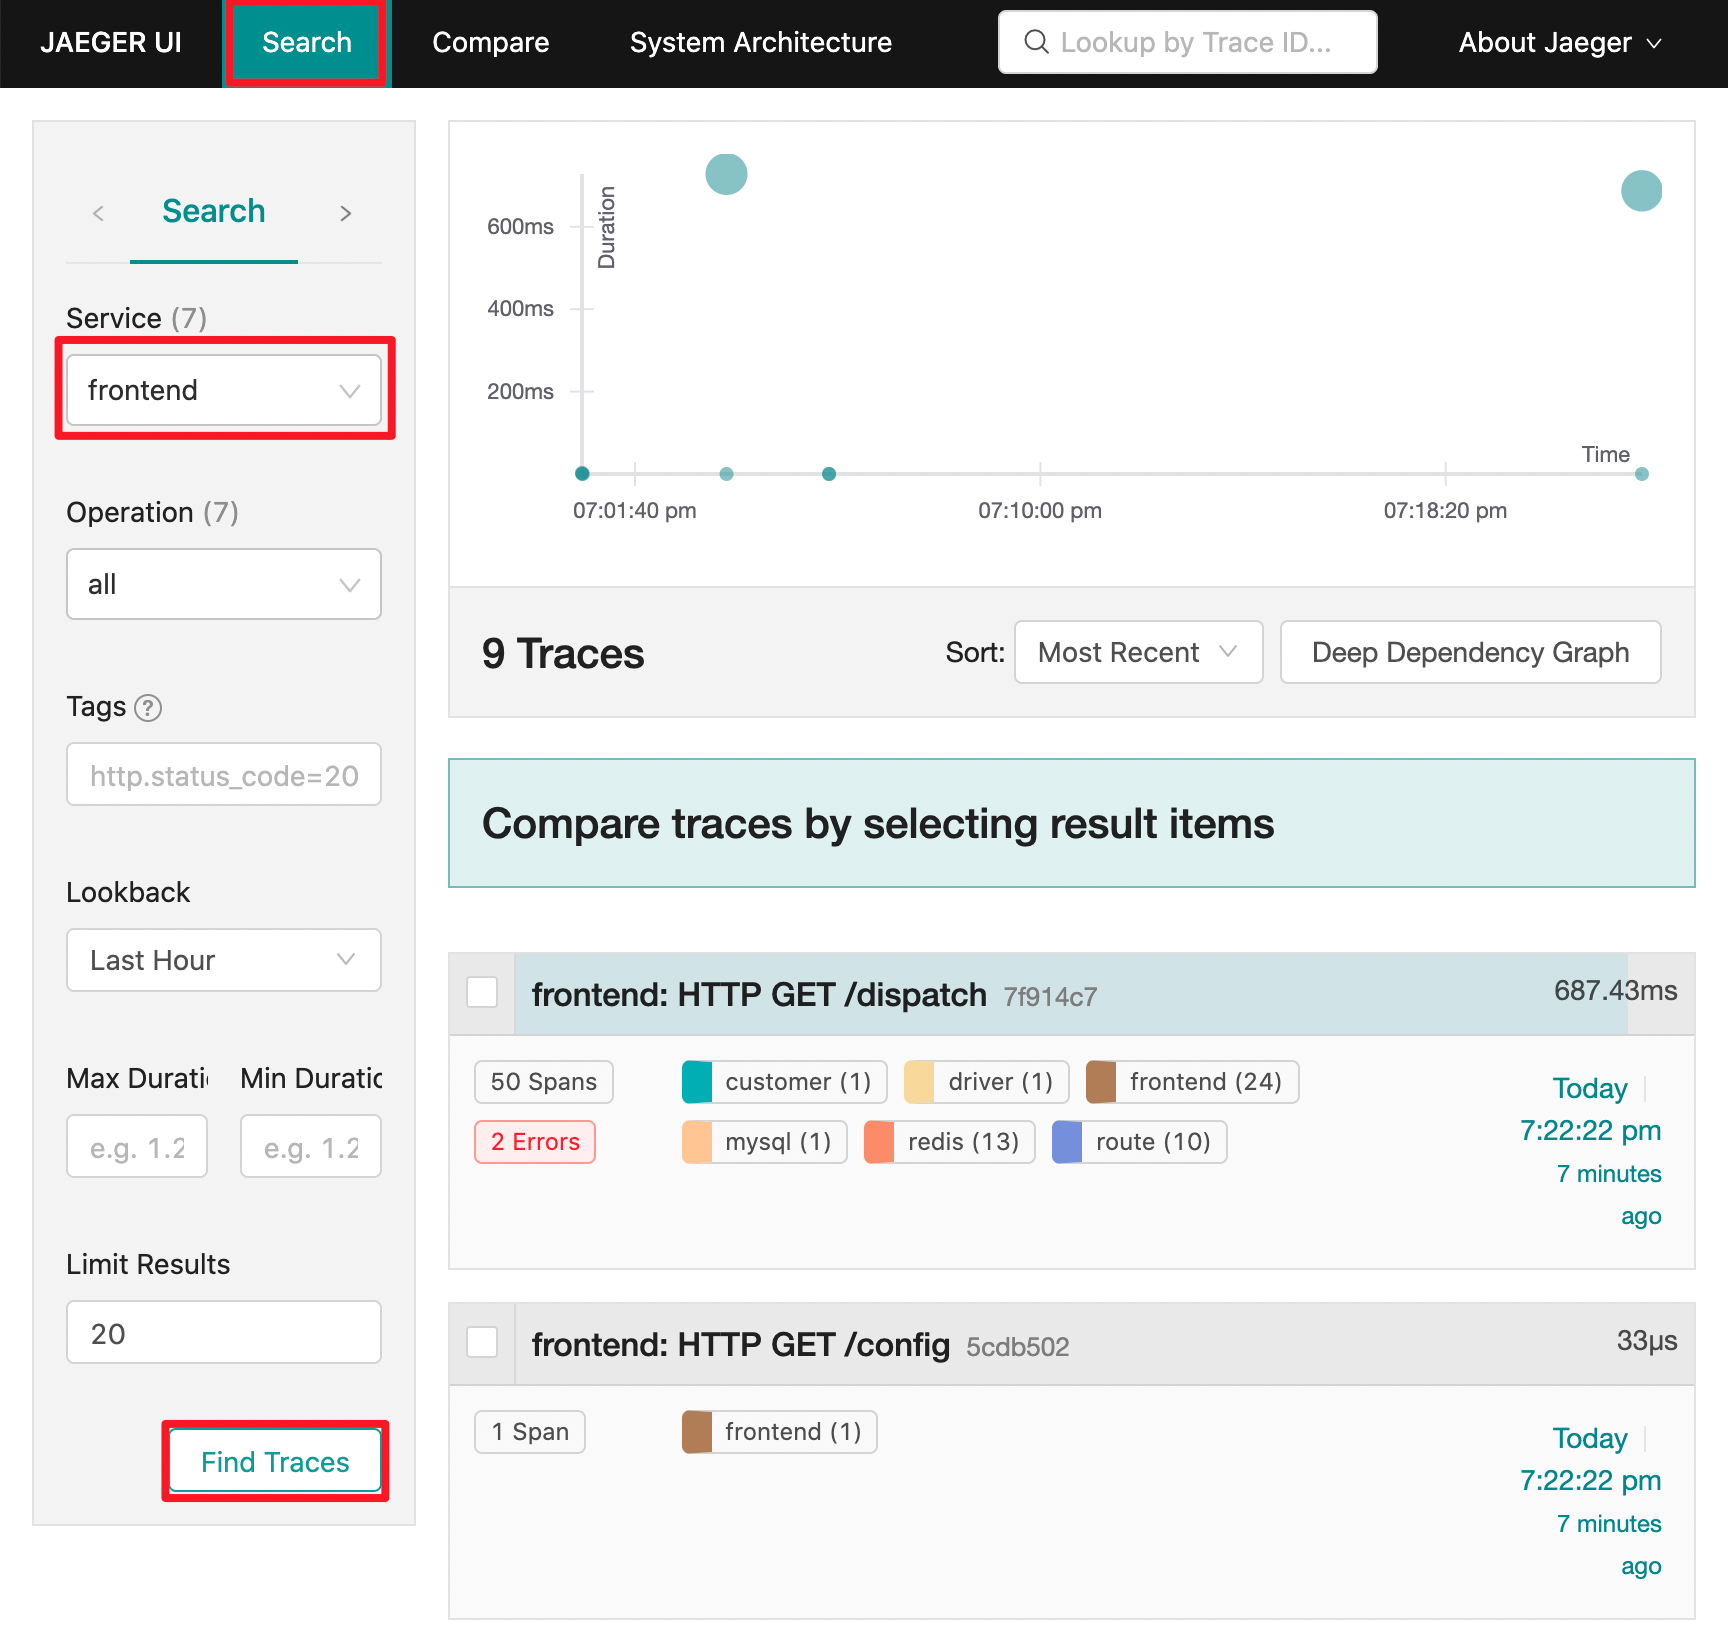Click the magnifier icon in the trace lookup box

click(1037, 42)
